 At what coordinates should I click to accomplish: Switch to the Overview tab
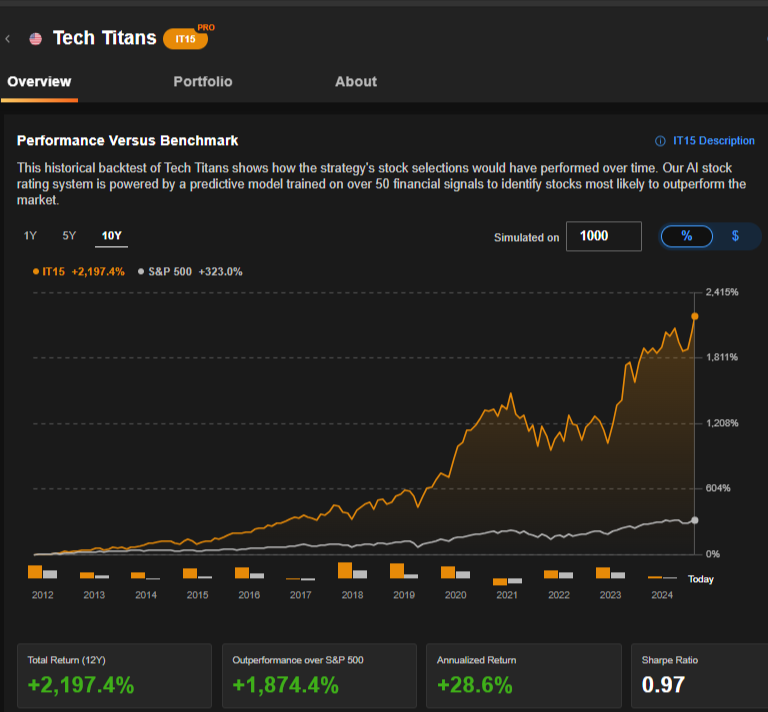[39, 82]
